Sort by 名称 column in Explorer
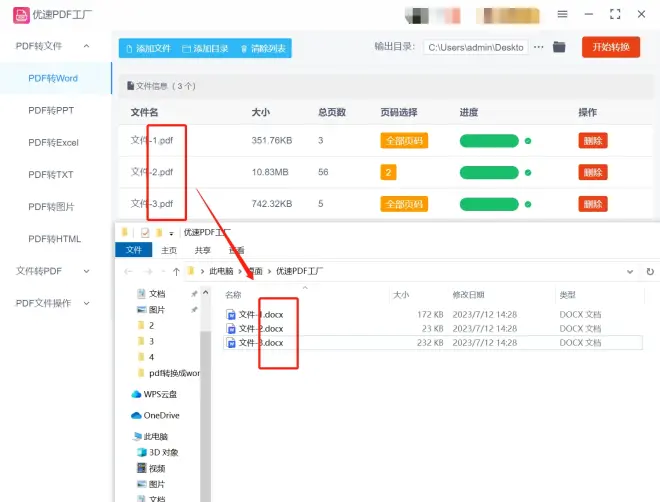Image resolution: width=660 pixels, height=502 pixels. point(233,295)
